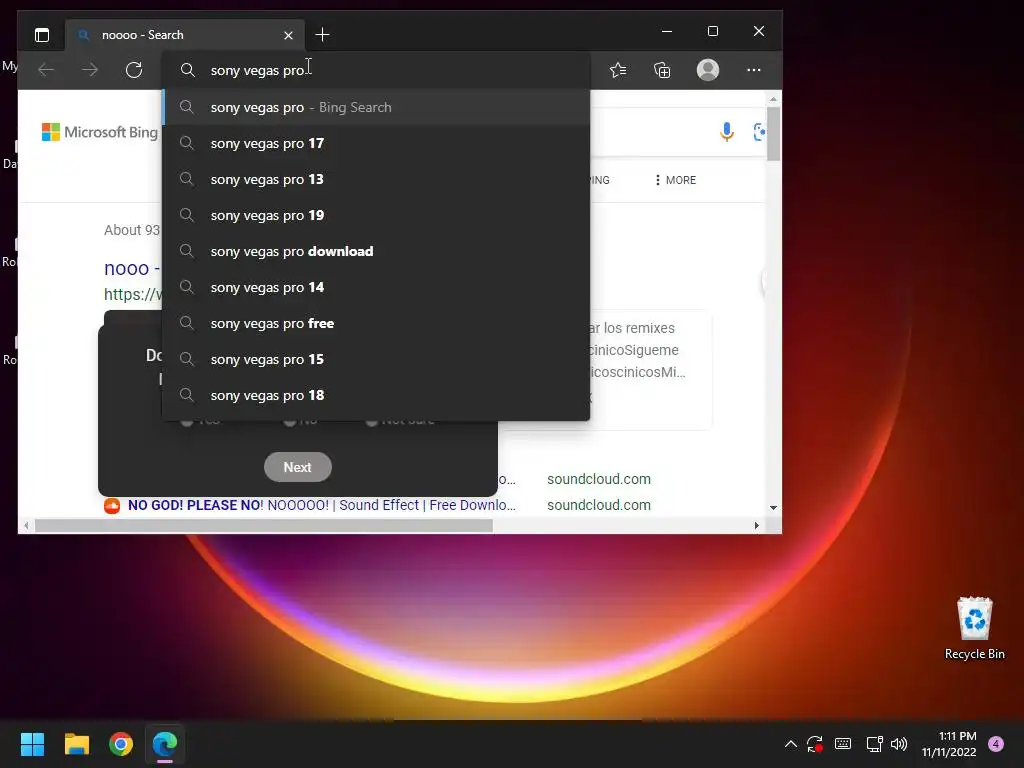Open notification center badge showing 4

click(996, 744)
